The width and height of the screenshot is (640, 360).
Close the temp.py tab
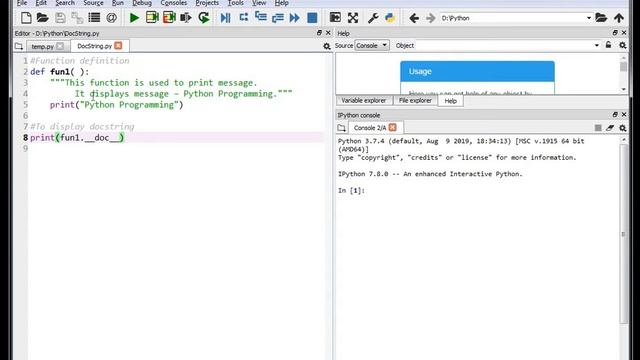click(60, 46)
